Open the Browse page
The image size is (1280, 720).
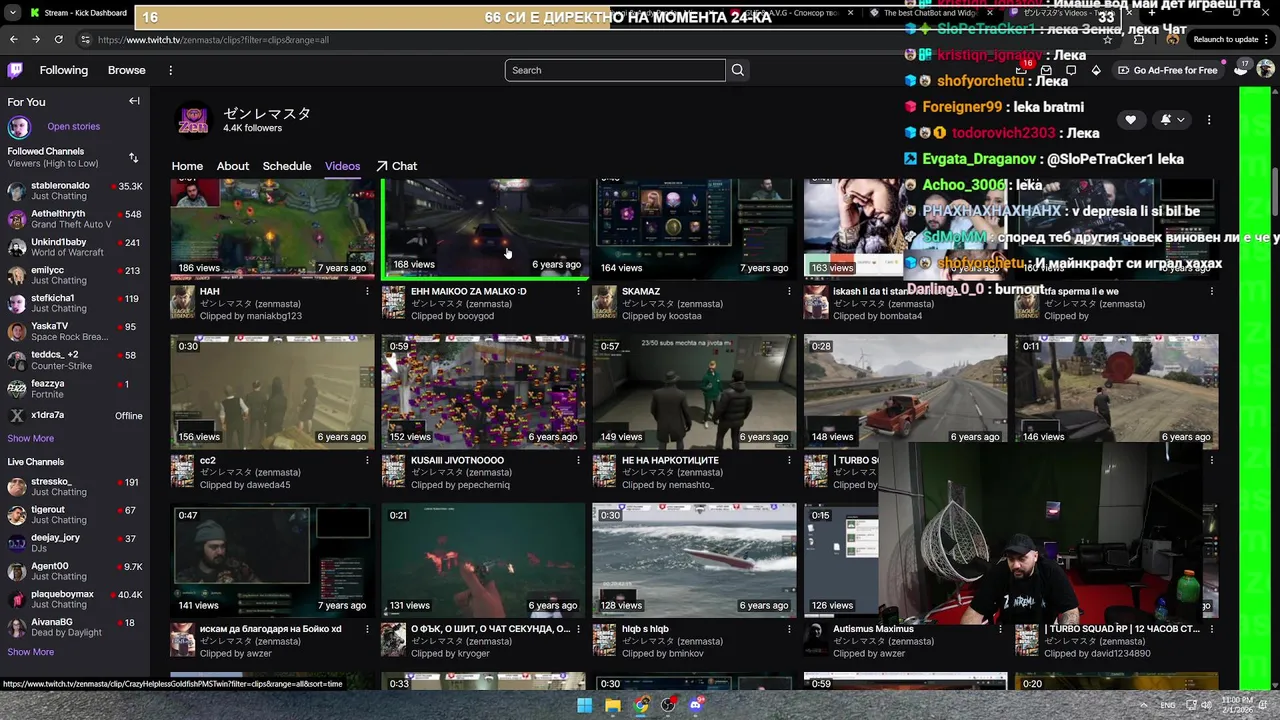(x=127, y=70)
